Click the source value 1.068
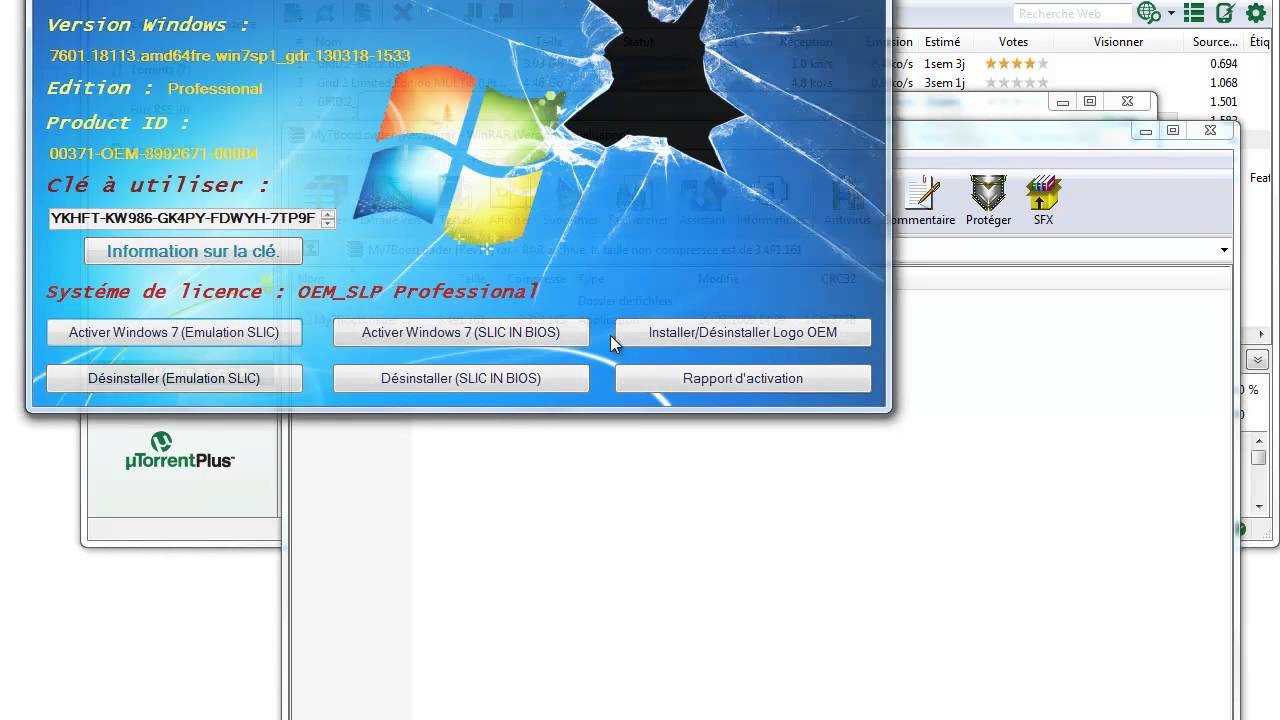The width and height of the screenshot is (1280, 720). coord(1224,83)
